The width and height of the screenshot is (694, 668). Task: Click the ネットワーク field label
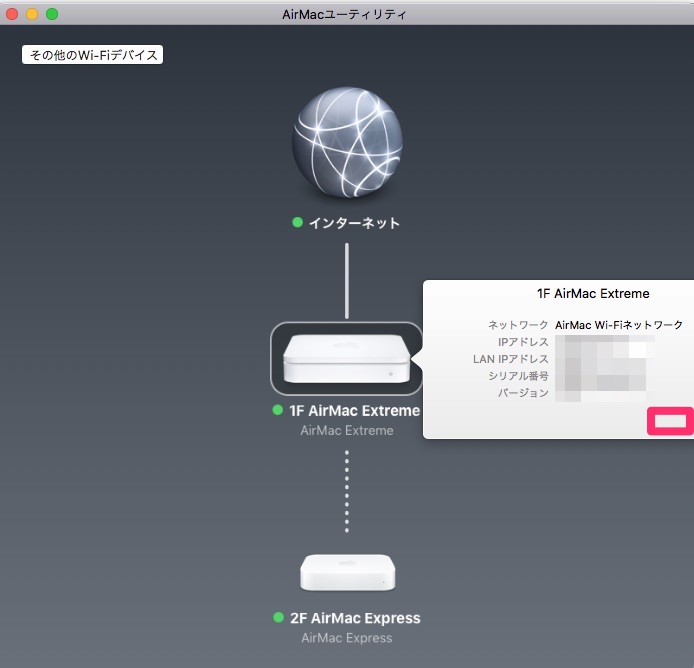point(518,325)
